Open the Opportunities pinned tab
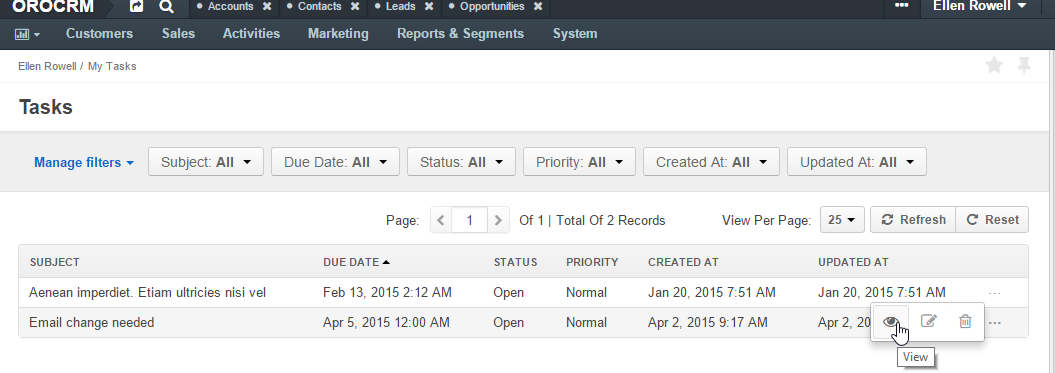This screenshot has height=373, width=1055. (492, 7)
